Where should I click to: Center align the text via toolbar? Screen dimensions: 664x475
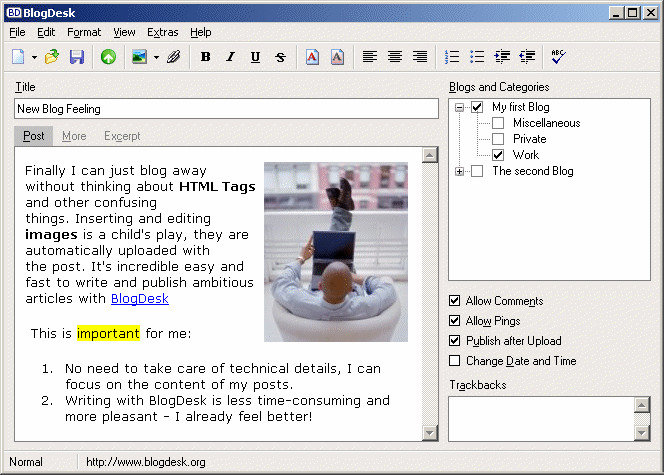click(395, 57)
